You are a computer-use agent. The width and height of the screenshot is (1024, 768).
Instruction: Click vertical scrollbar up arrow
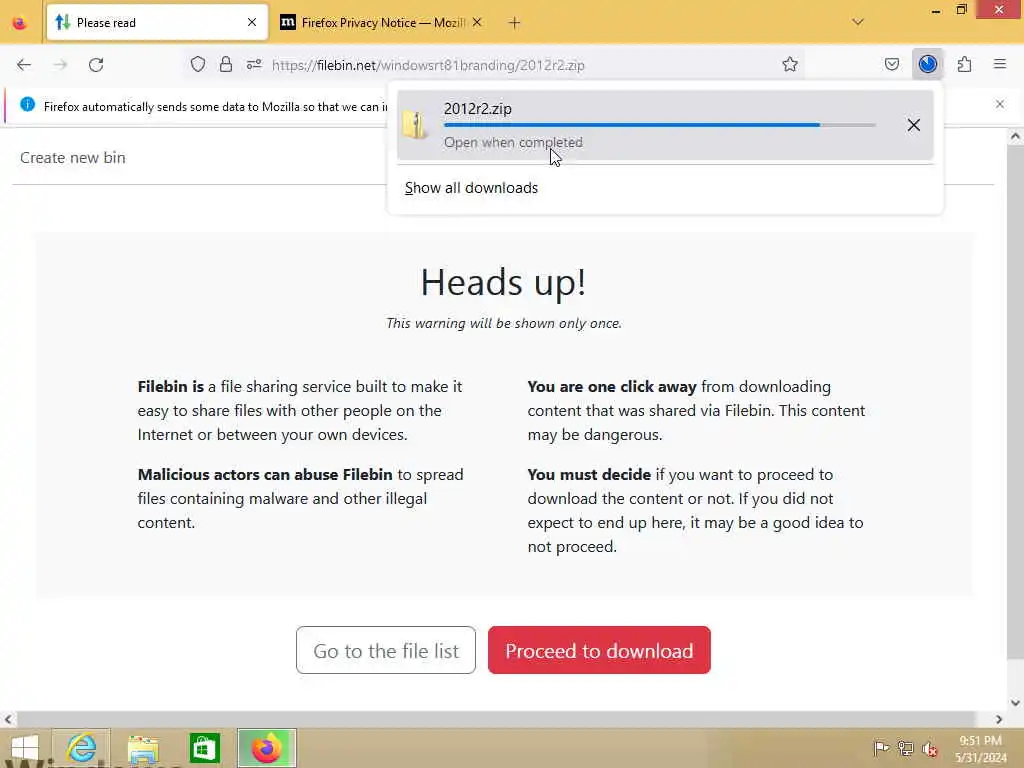(x=1015, y=136)
